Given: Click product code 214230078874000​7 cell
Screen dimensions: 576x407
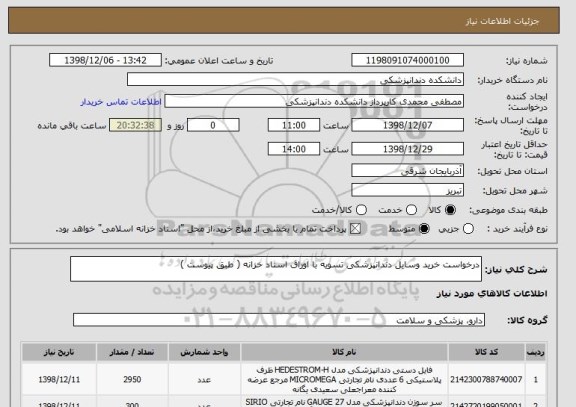Looking at the screenshot, I should tap(486, 379).
